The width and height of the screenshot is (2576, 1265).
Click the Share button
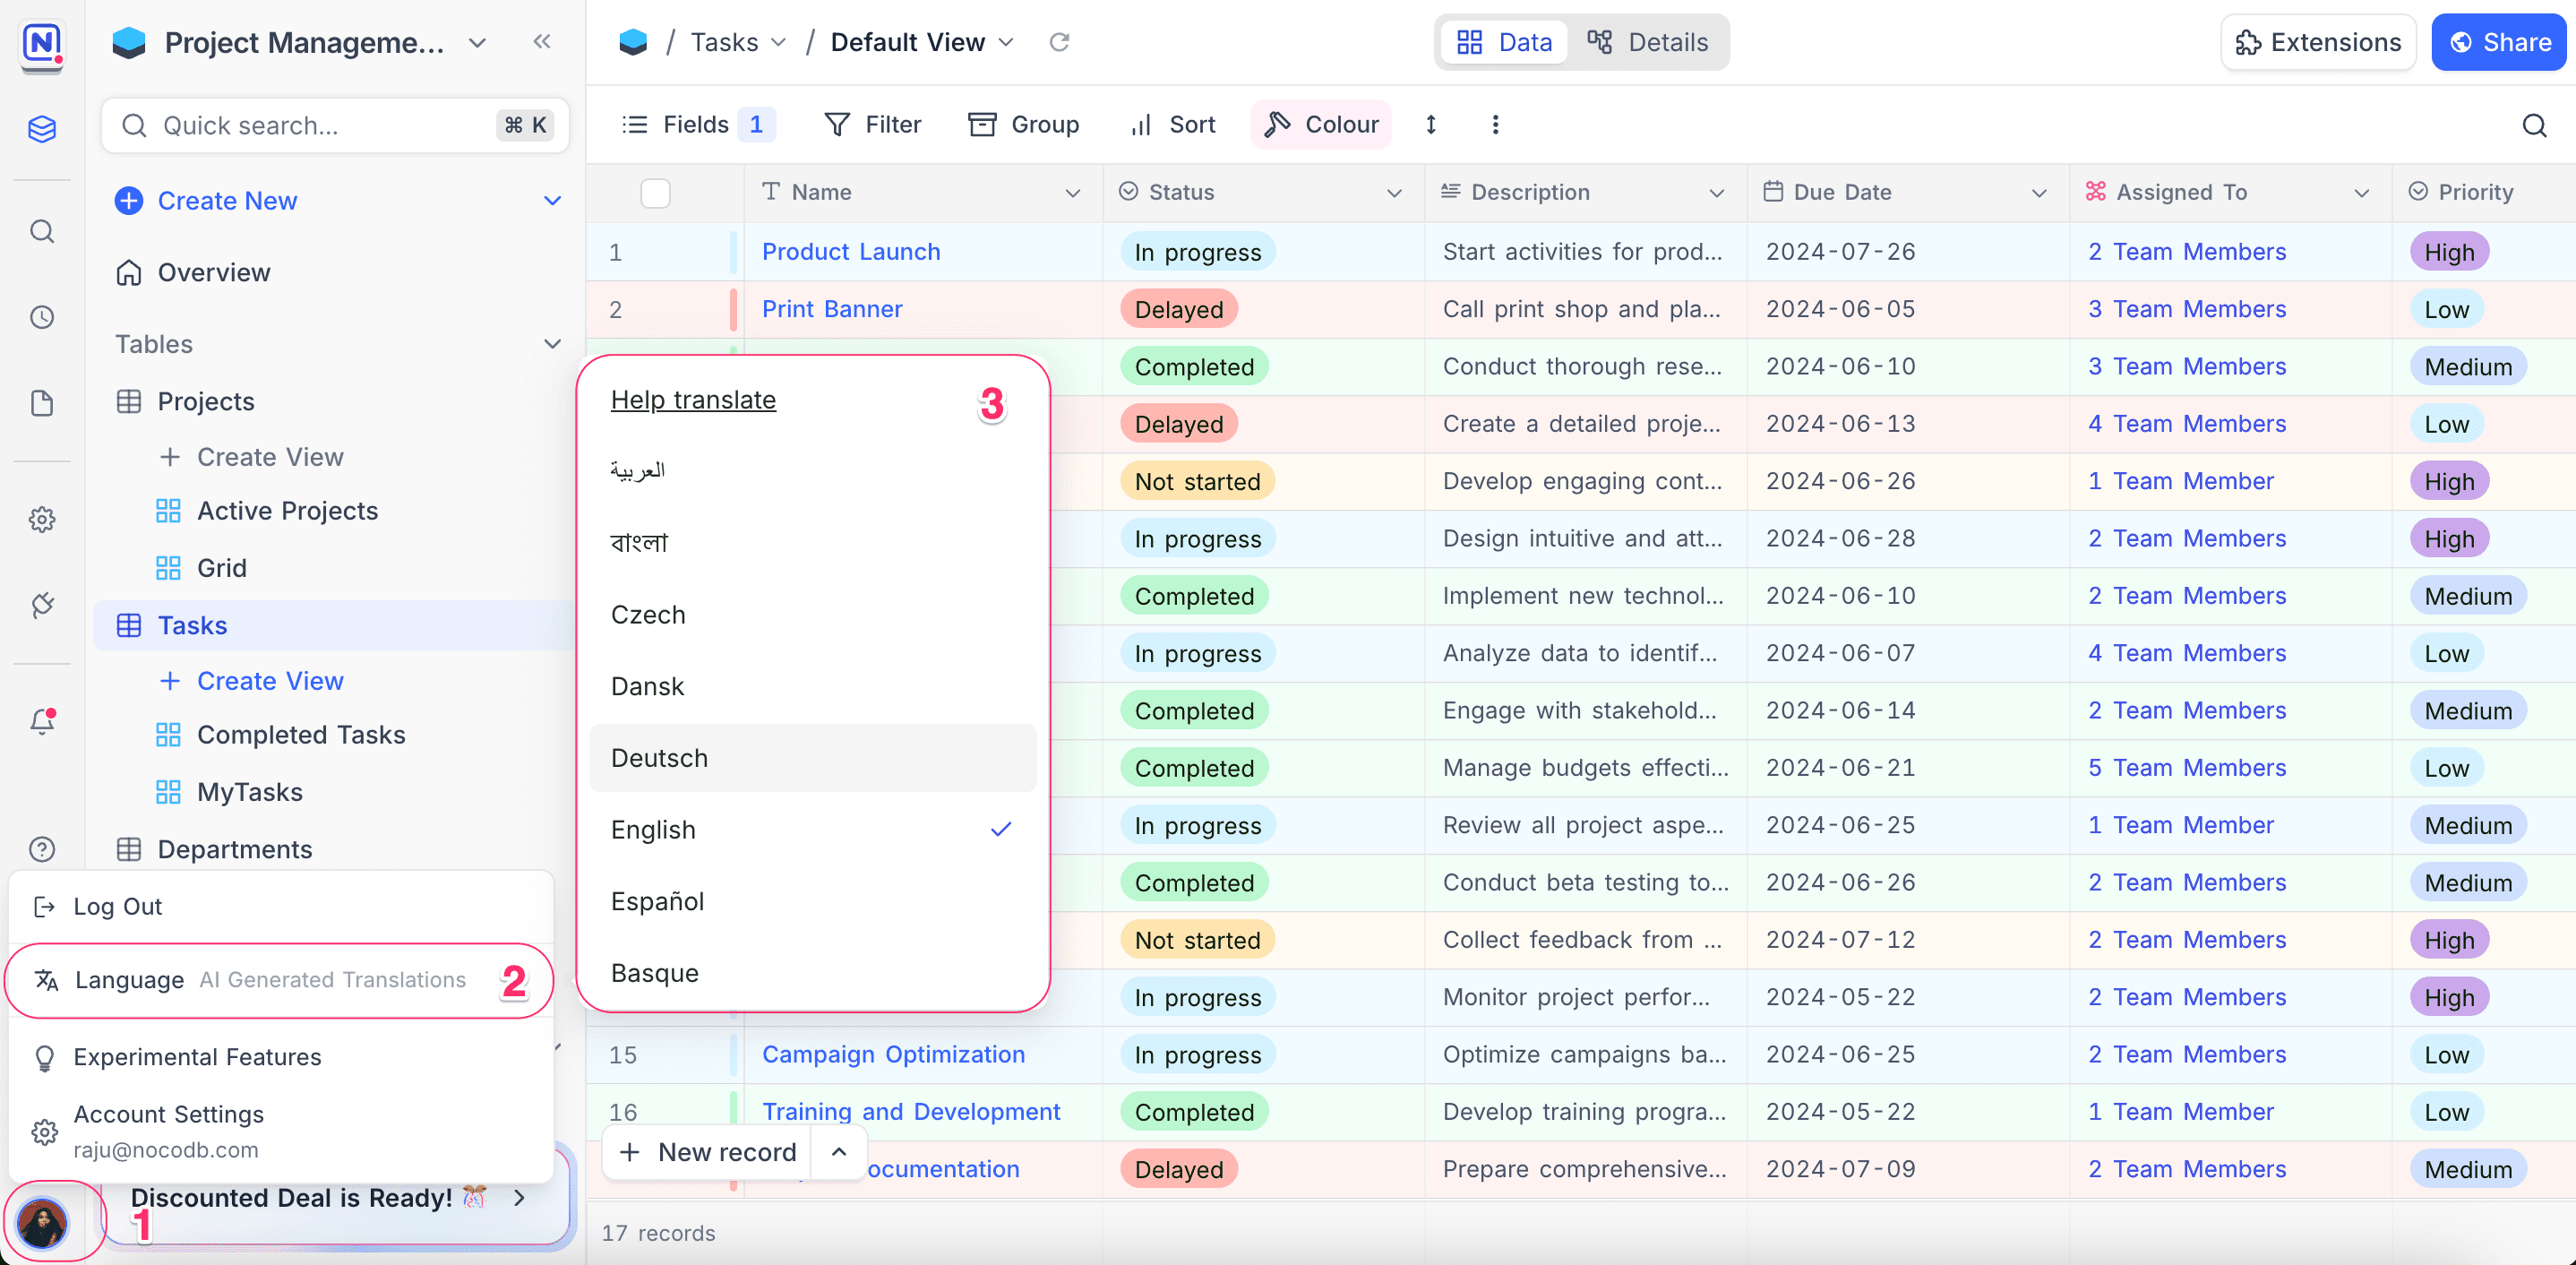(2499, 42)
